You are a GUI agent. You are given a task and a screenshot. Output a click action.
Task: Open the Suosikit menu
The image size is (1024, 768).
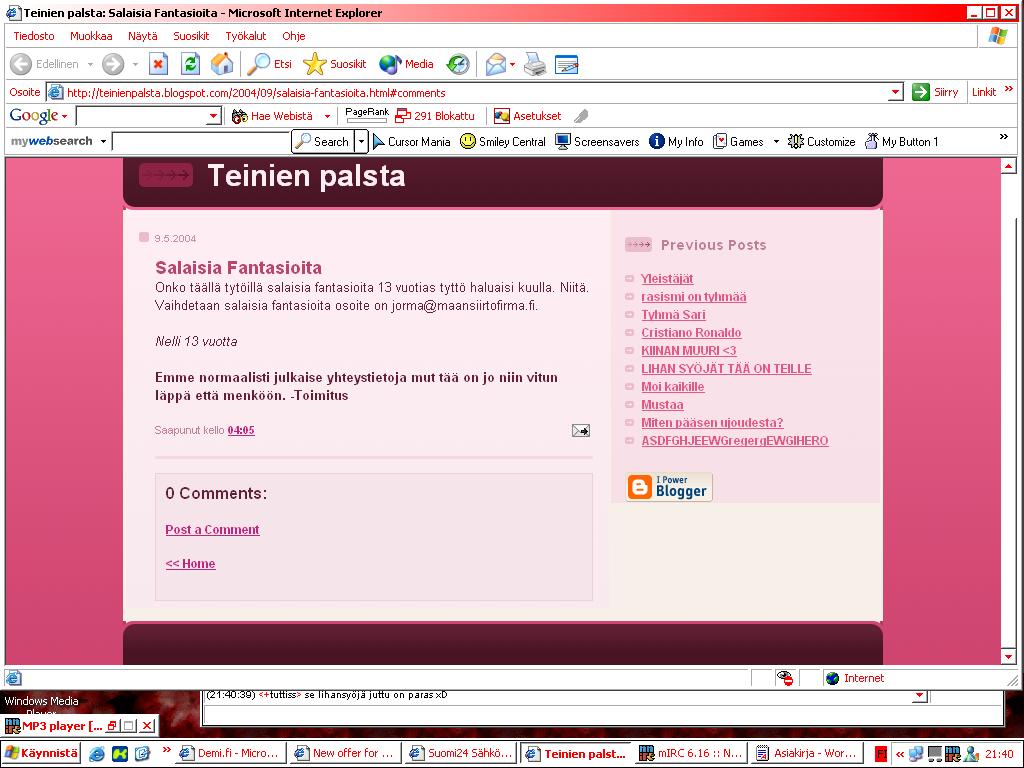191,36
